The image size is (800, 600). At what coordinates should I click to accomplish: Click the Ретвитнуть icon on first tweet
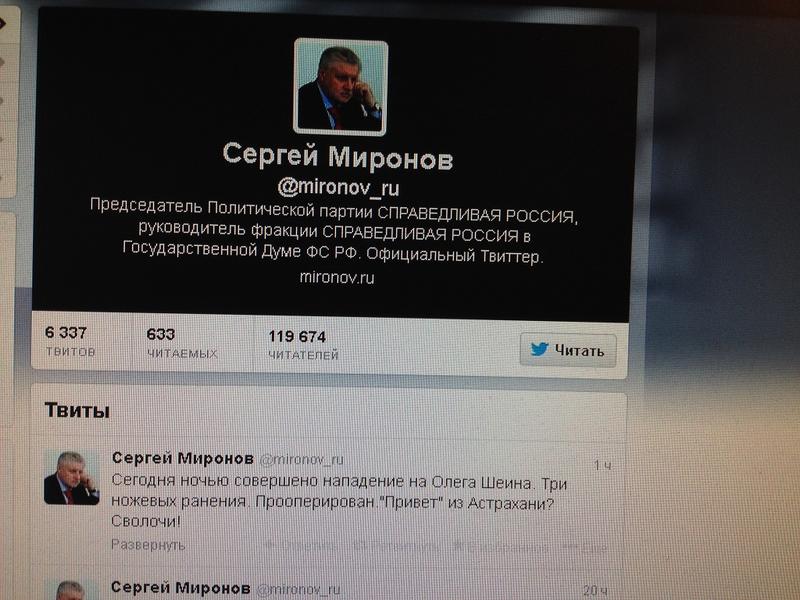396,546
